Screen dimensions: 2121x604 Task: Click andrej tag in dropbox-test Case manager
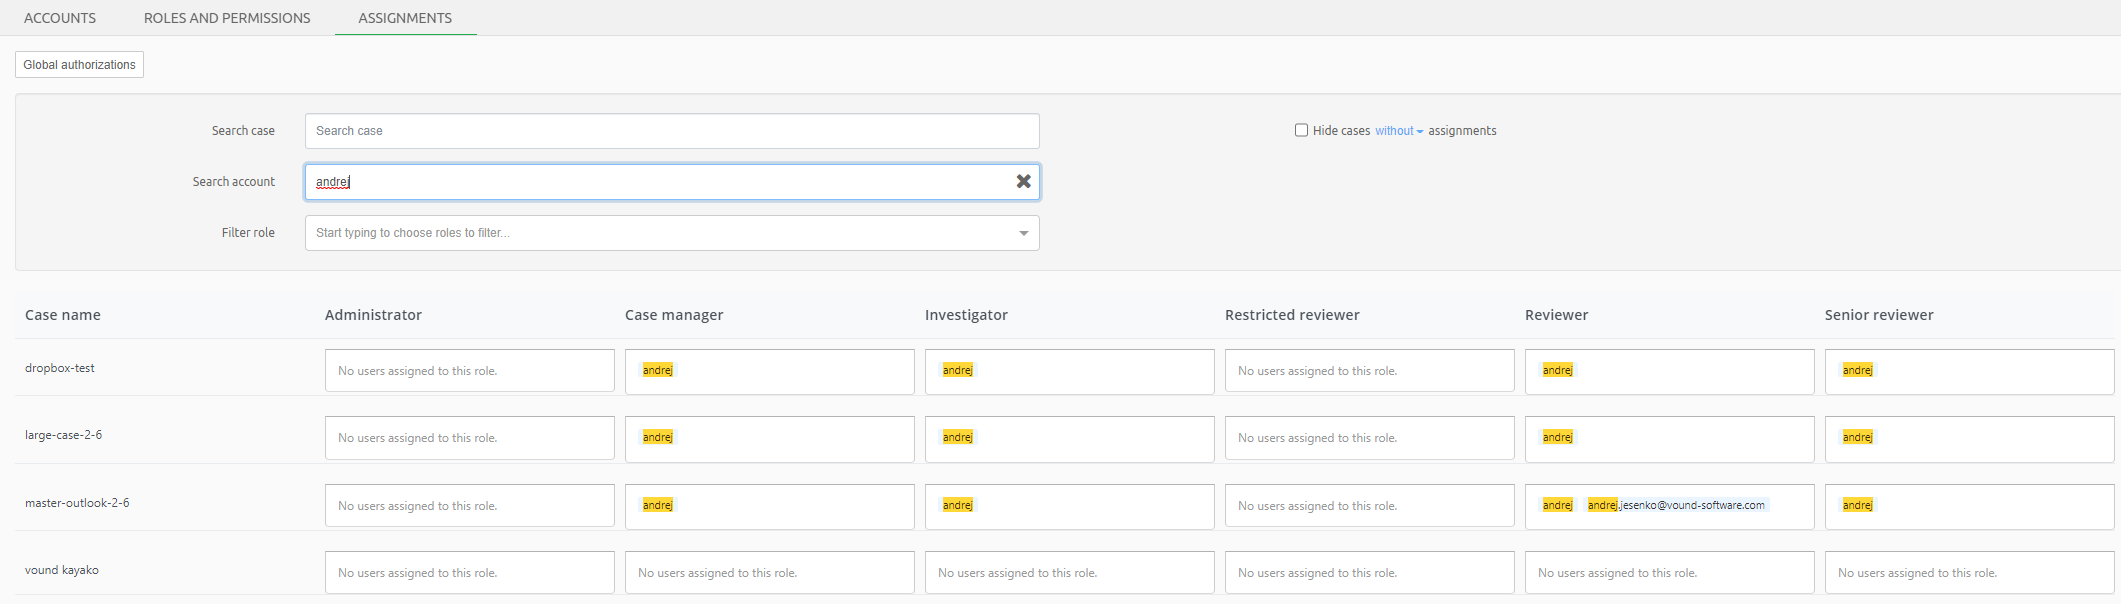[657, 370]
